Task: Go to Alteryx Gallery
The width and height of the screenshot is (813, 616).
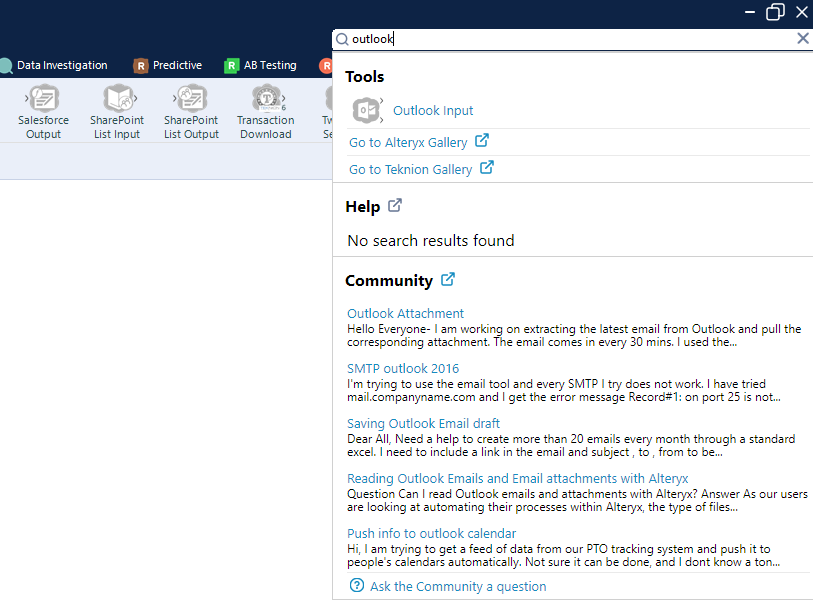Action: click(410, 142)
